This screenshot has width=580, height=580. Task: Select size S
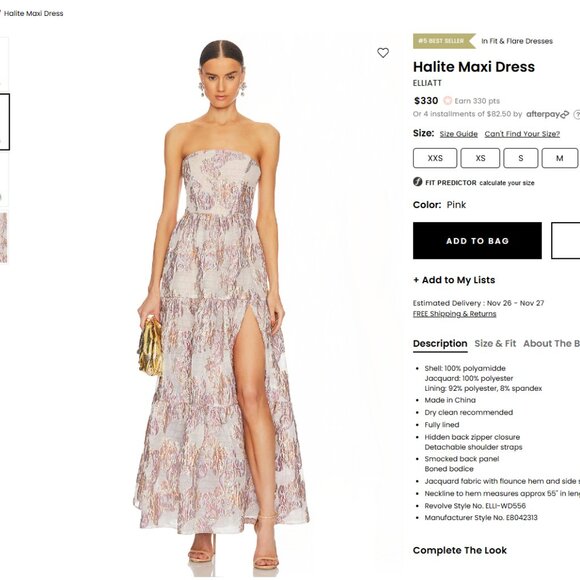point(520,158)
